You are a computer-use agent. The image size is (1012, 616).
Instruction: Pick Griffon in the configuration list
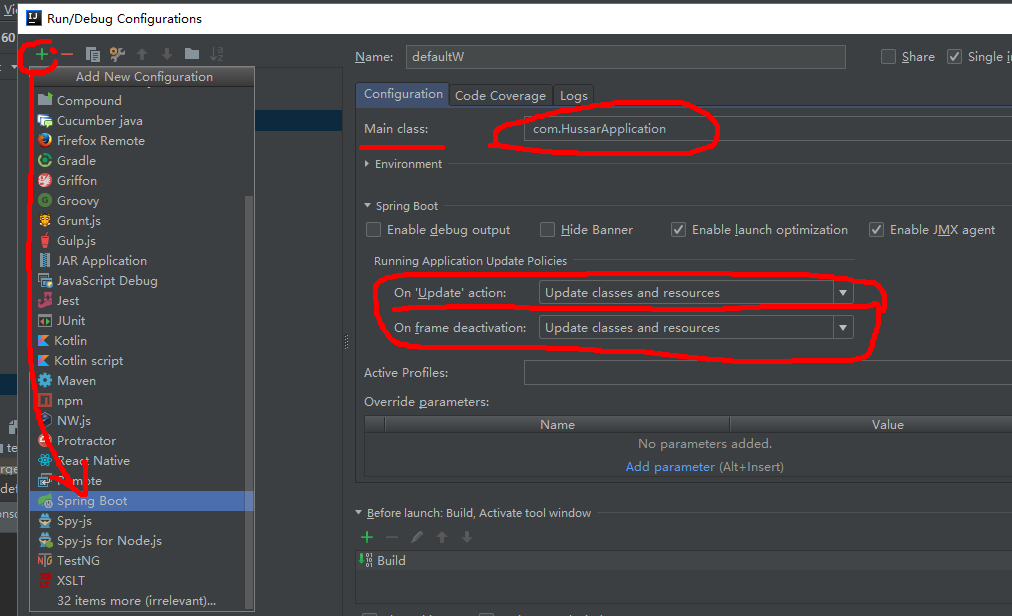(x=142, y=181)
